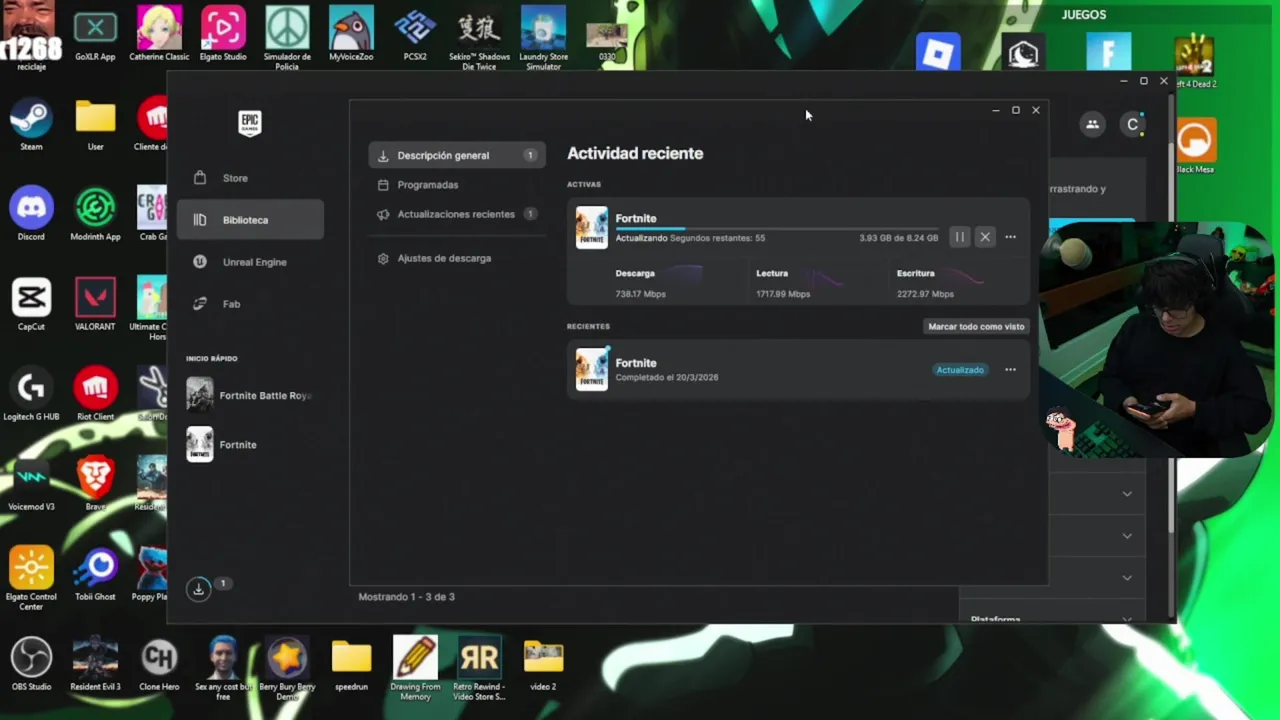Viewport: 1280px width, 720px height.
Task: View Actualizaciones recientes
Action: [x=457, y=214]
